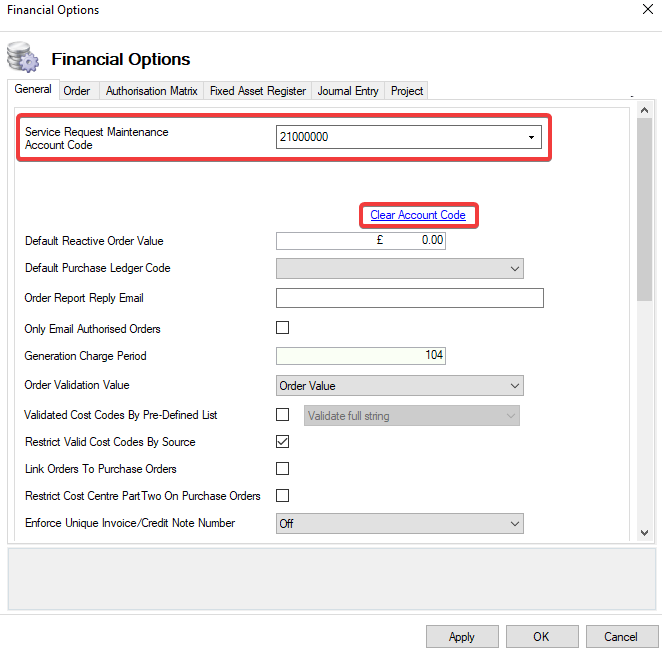Click the Clear Account Code link
The height and width of the screenshot is (653, 662).
(x=417, y=215)
